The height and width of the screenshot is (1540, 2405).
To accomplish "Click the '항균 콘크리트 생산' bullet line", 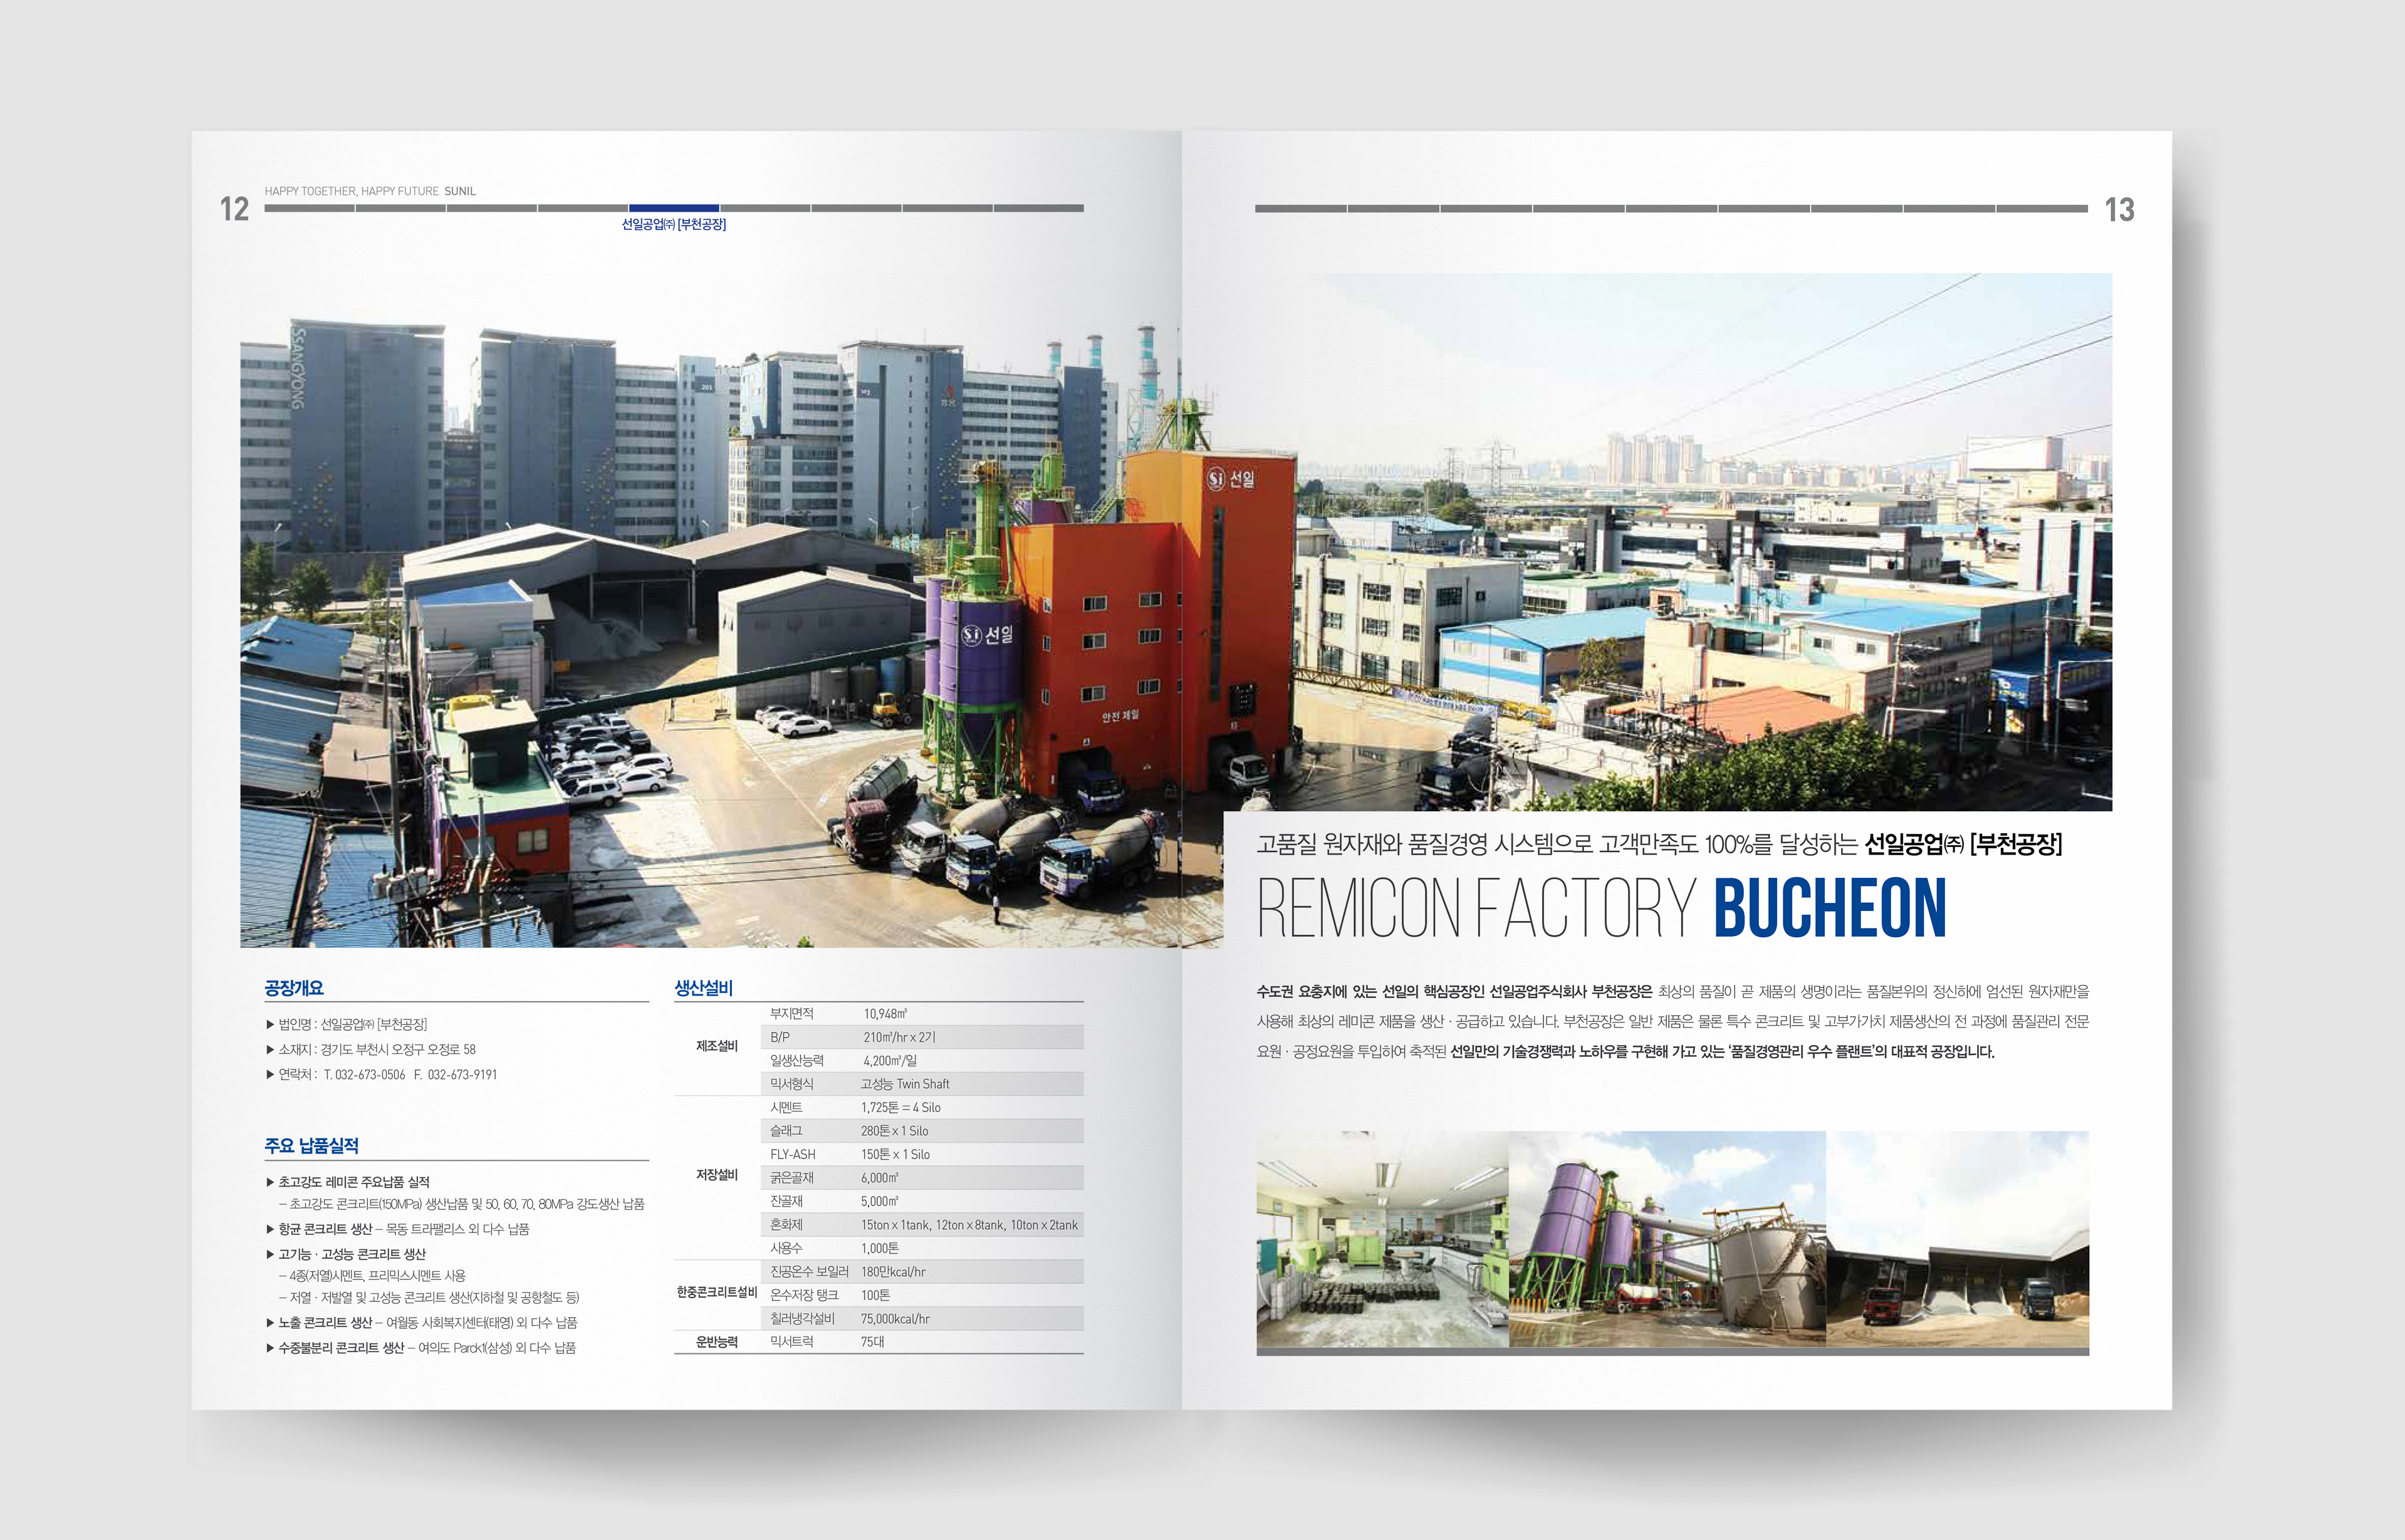I will (397, 1229).
